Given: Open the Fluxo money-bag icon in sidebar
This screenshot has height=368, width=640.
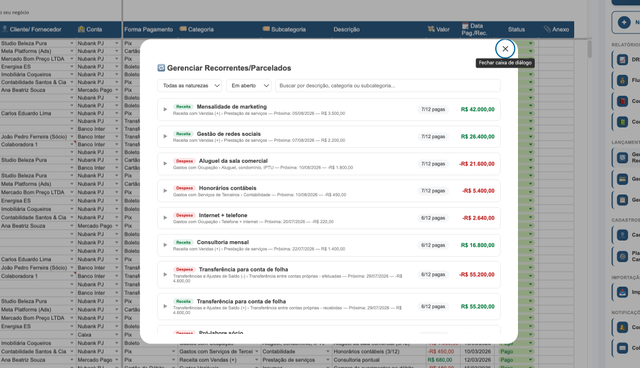Looking at the screenshot, I should 622,80.
